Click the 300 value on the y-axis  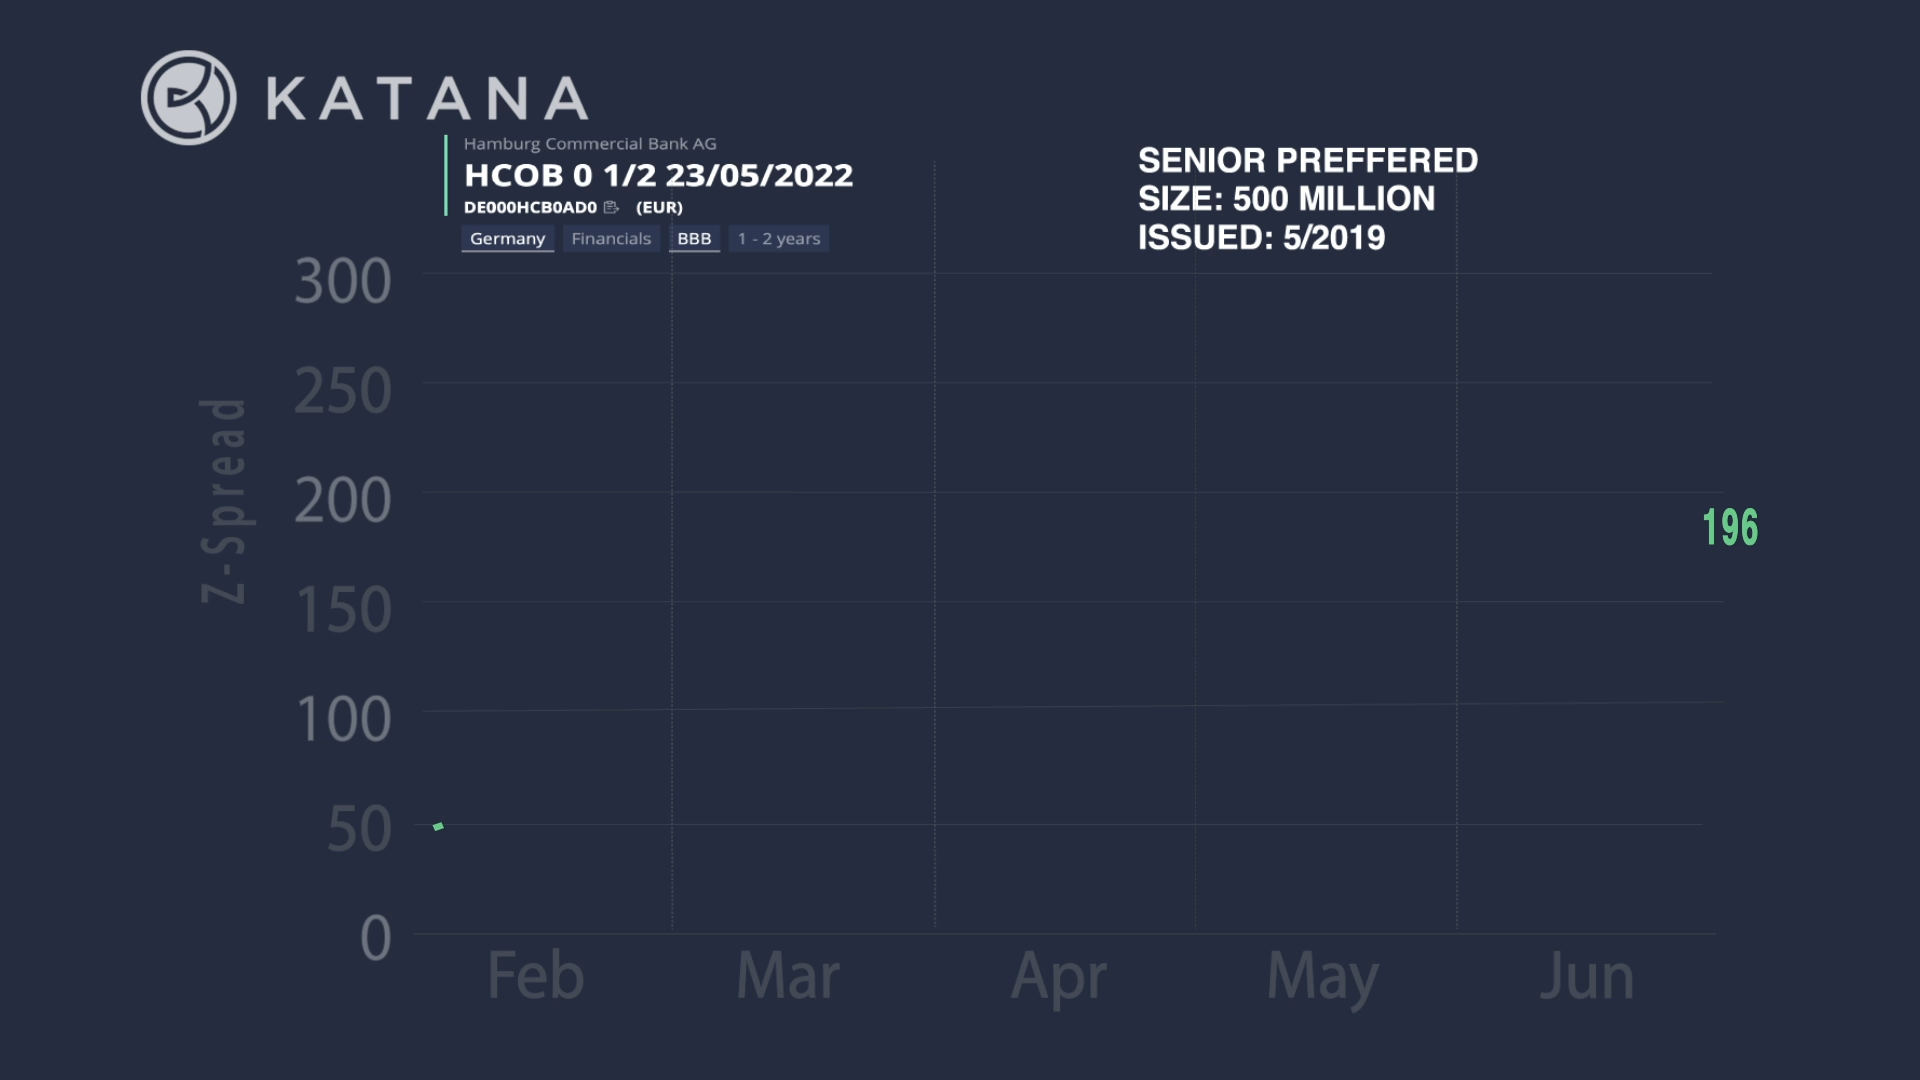pos(343,281)
